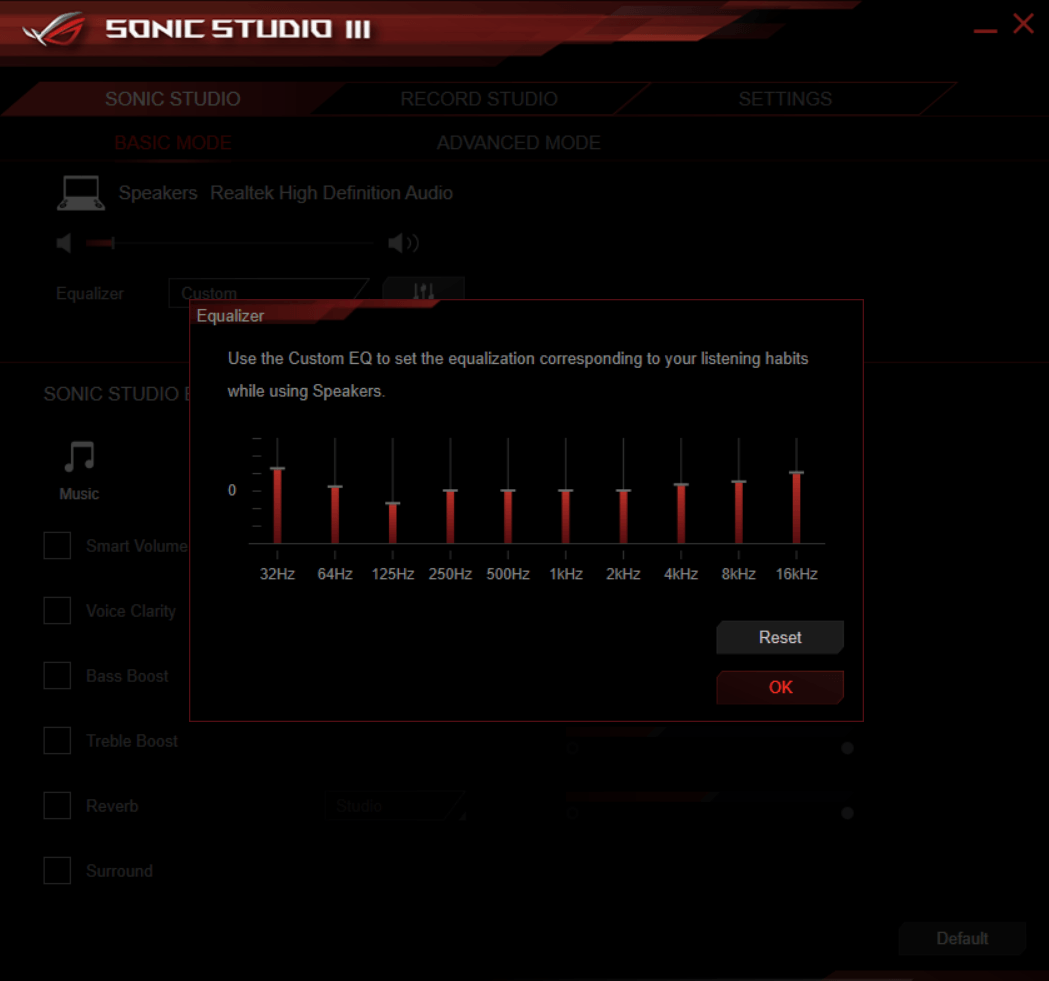1049x981 pixels.
Task: Click the ROG logo in title bar
Action: click(56, 30)
